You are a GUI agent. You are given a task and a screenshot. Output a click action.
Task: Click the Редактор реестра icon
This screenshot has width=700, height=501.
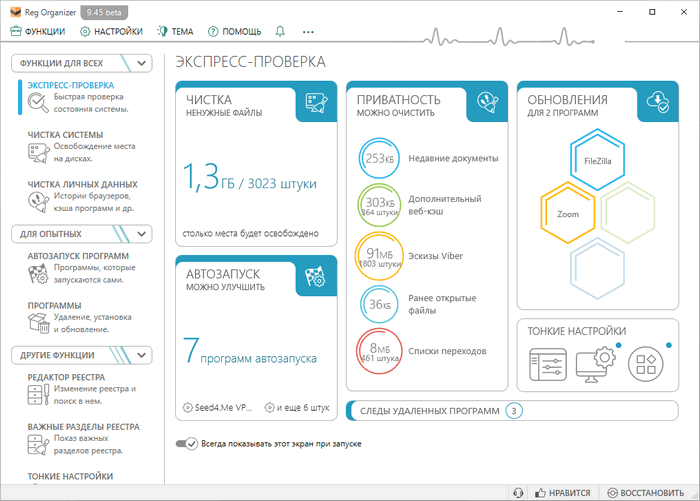pyautogui.click(x=38, y=394)
